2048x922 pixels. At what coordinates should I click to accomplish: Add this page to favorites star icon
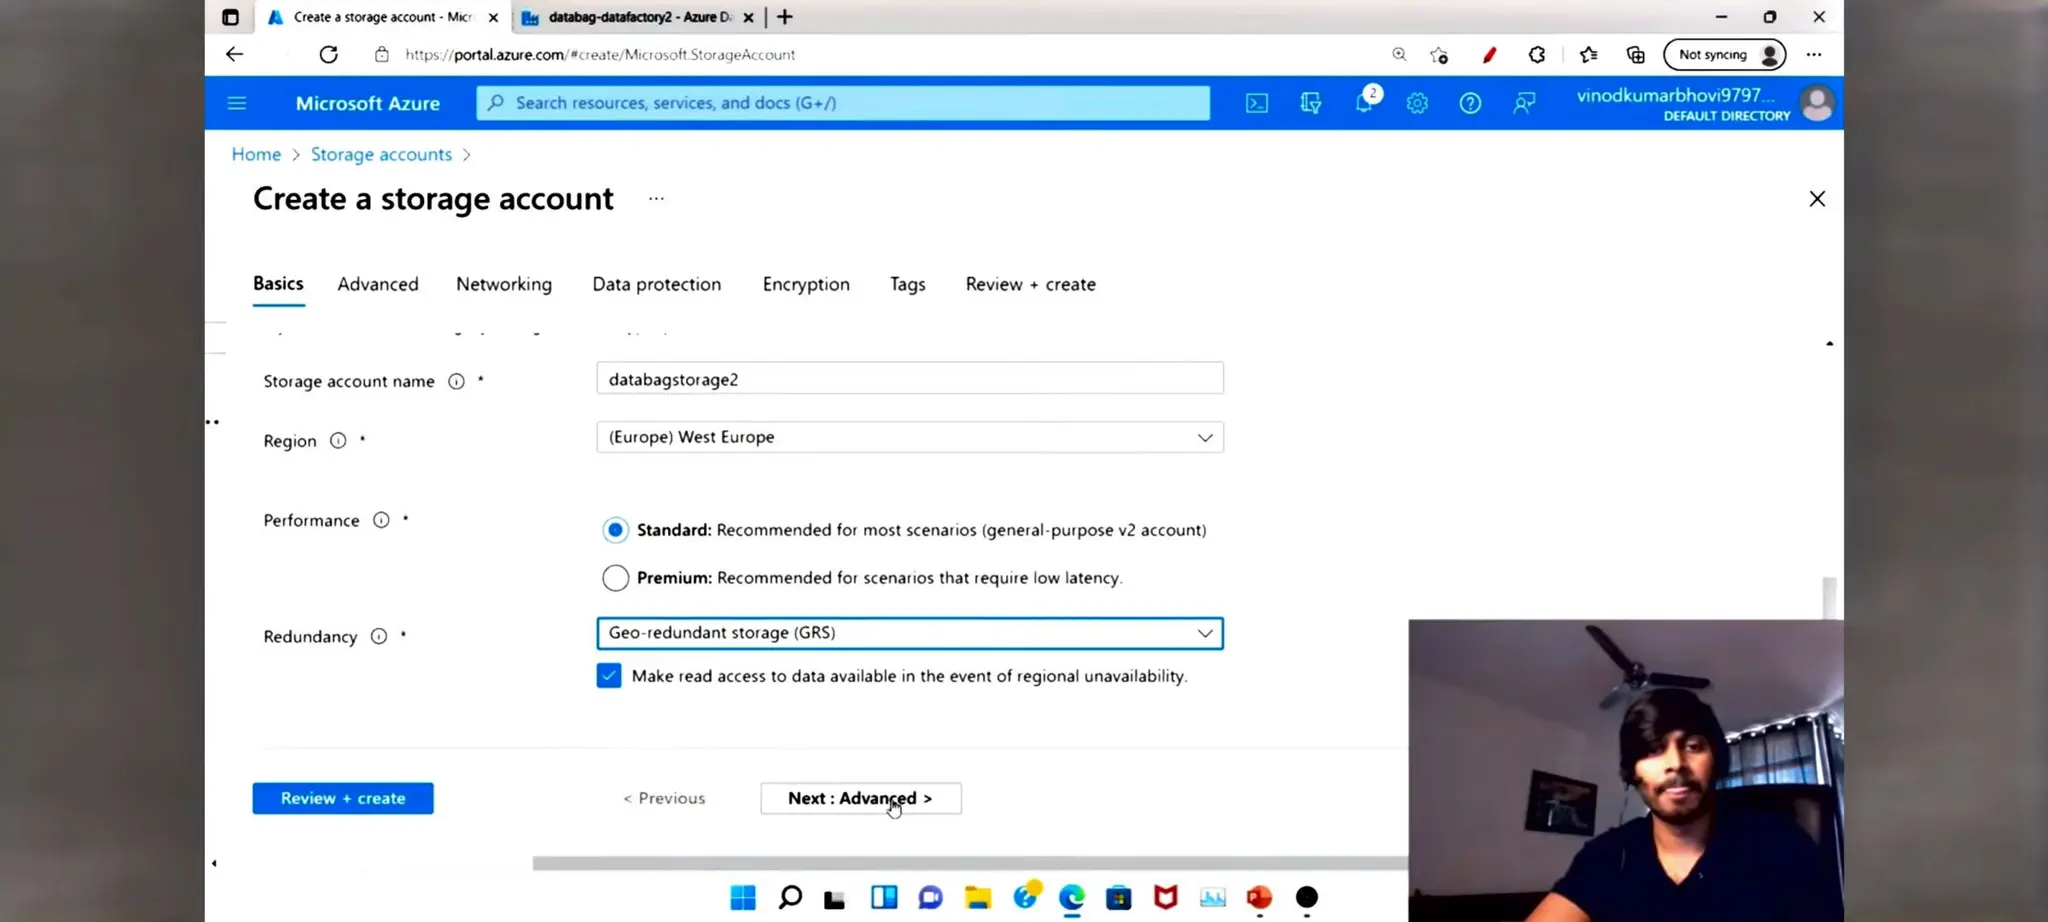(1439, 55)
